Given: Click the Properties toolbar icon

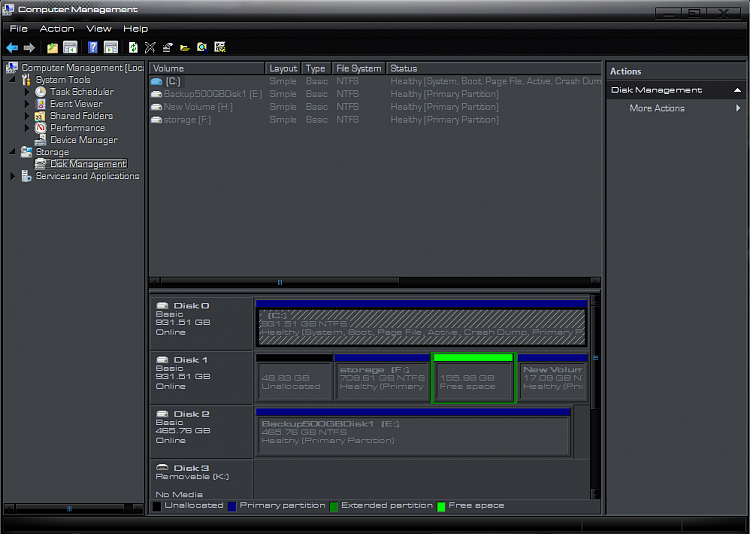Looking at the screenshot, I should pyautogui.click(x=167, y=47).
